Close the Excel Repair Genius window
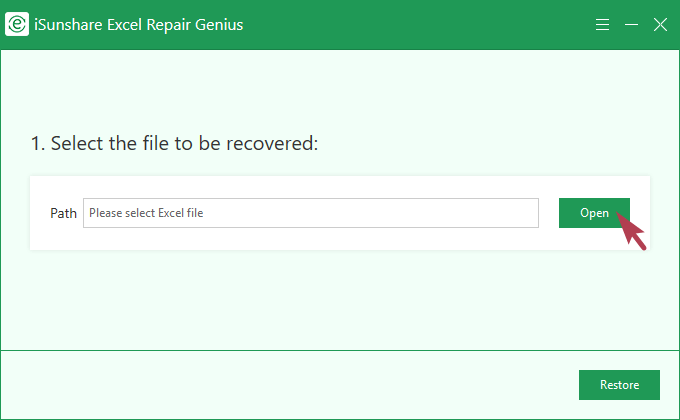Image resolution: width=680 pixels, height=420 pixels. pos(660,24)
